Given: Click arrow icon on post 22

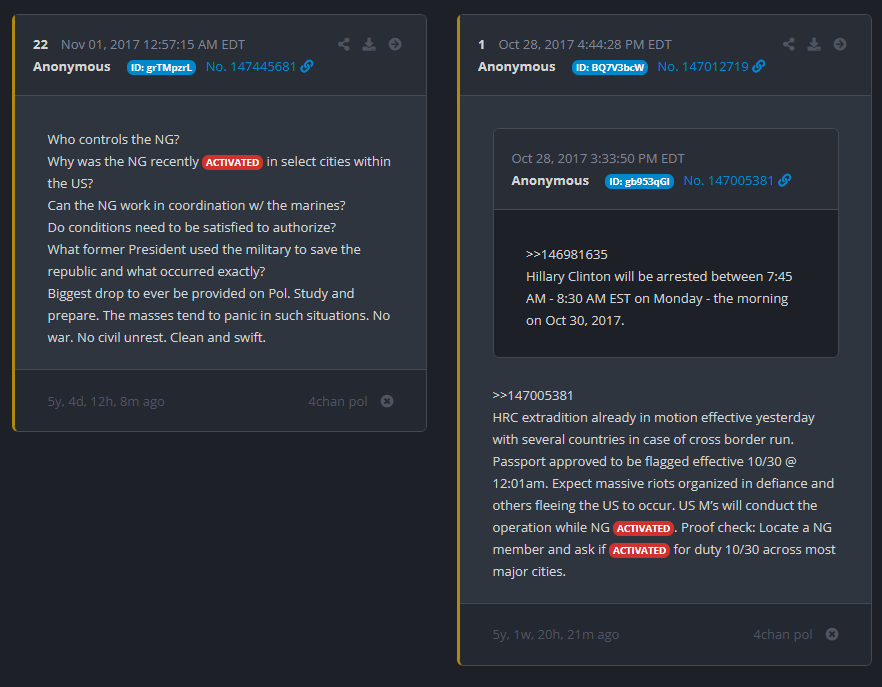Looking at the screenshot, I should (395, 44).
